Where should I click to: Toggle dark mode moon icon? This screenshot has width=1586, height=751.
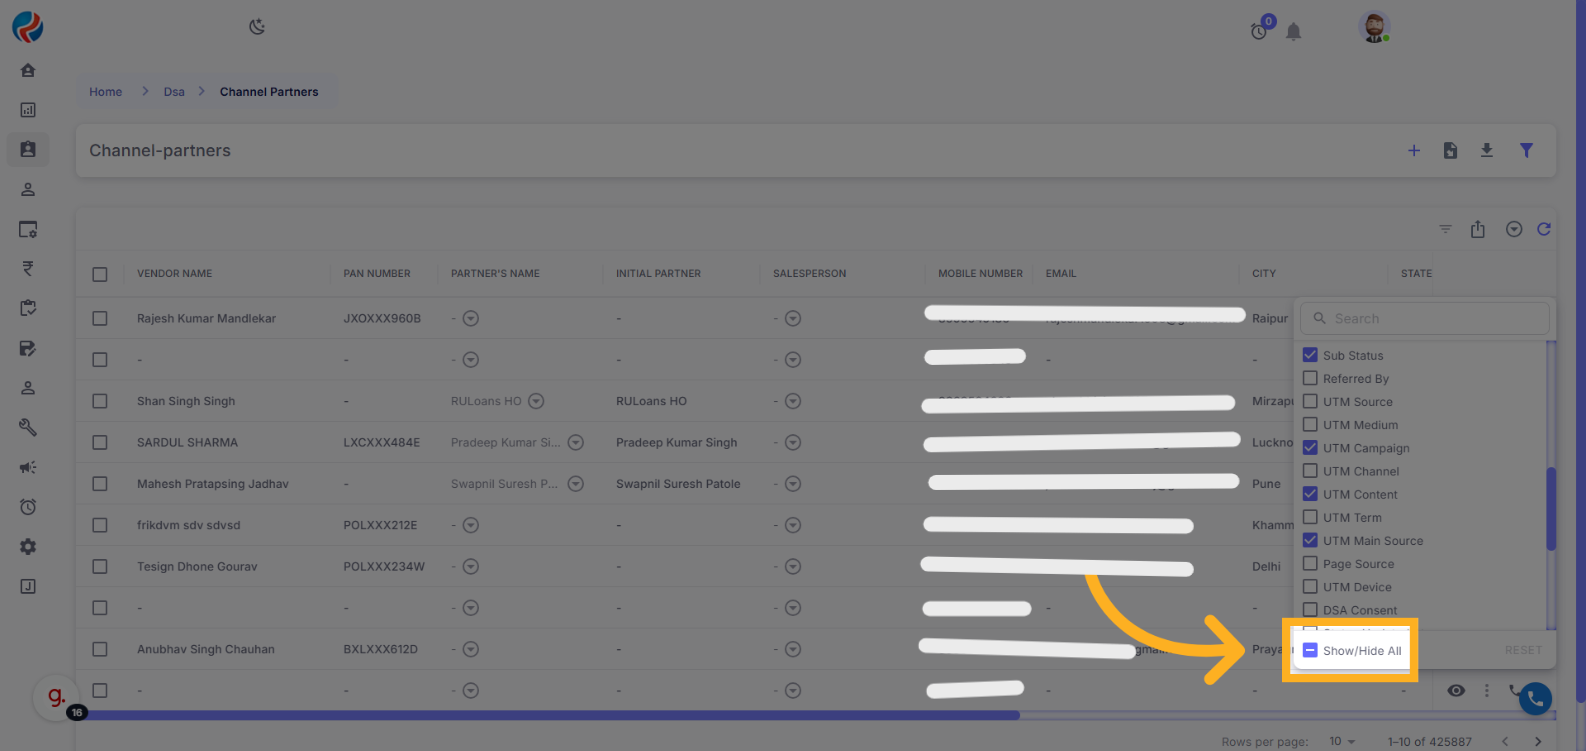[x=257, y=27]
